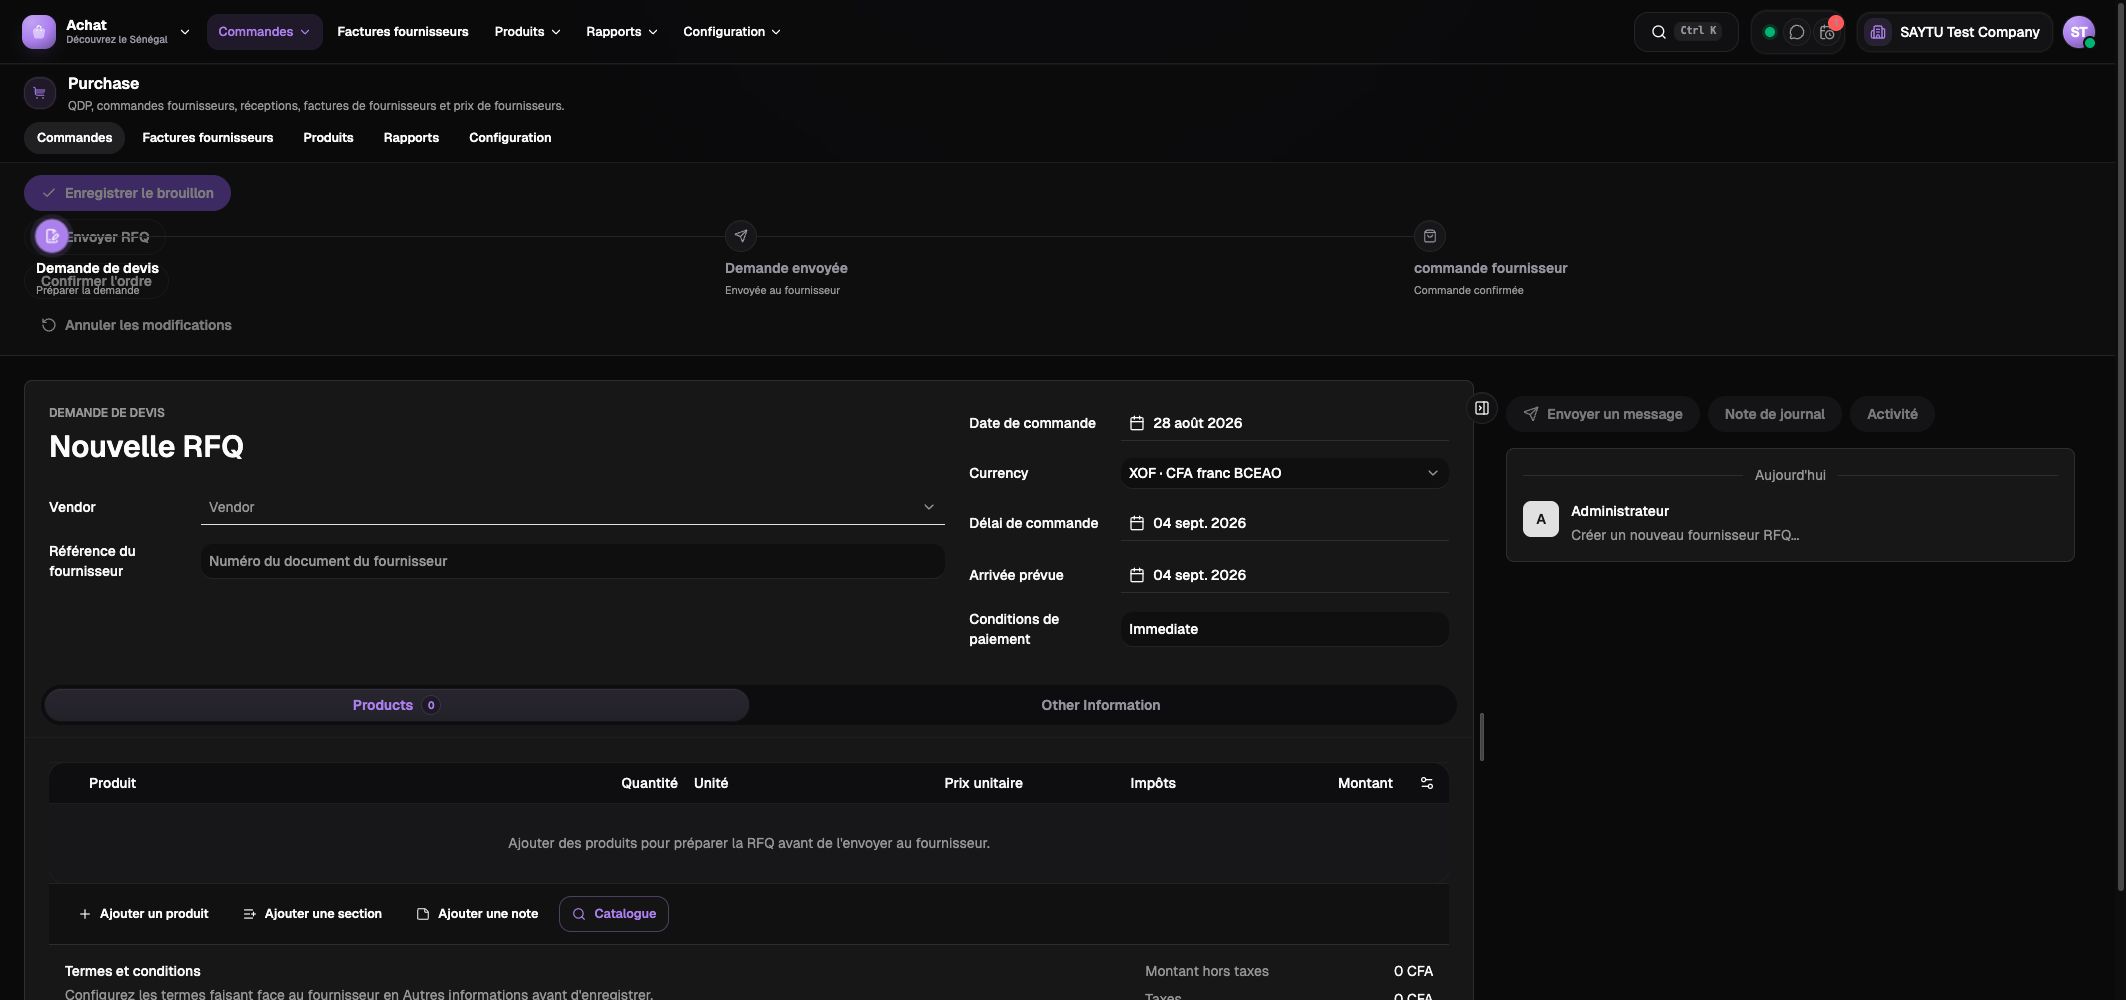Click Ajouter une section

312,914
